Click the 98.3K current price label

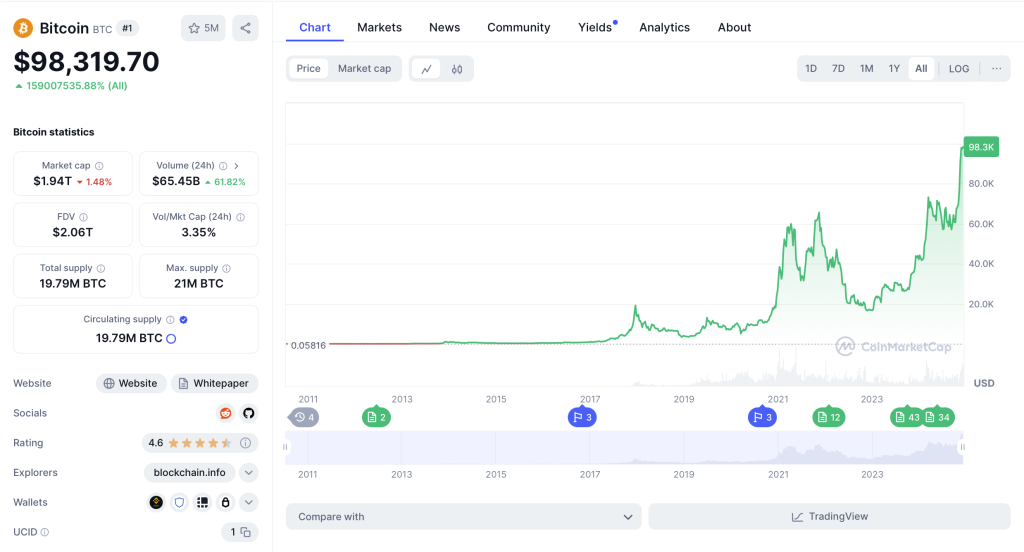(981, 147)
